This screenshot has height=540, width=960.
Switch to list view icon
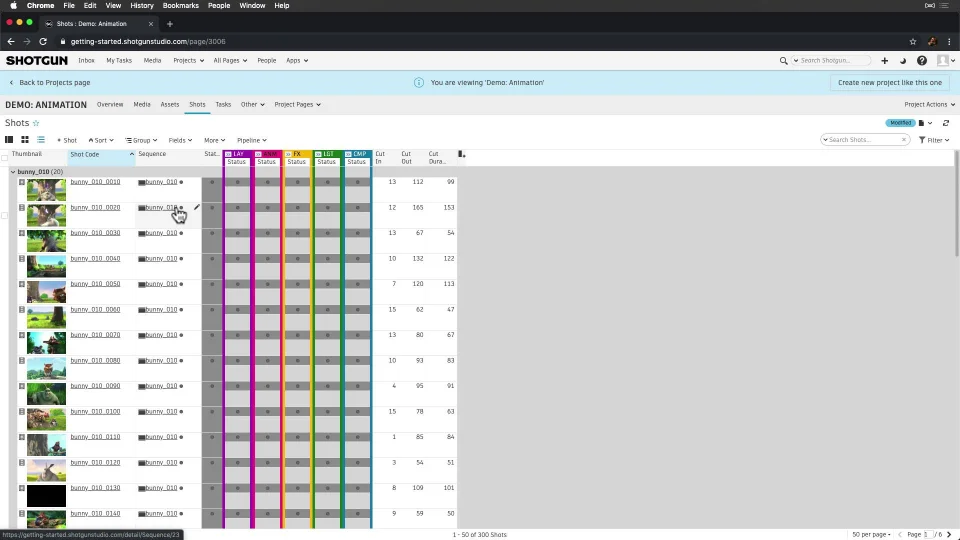click(41, 140)
